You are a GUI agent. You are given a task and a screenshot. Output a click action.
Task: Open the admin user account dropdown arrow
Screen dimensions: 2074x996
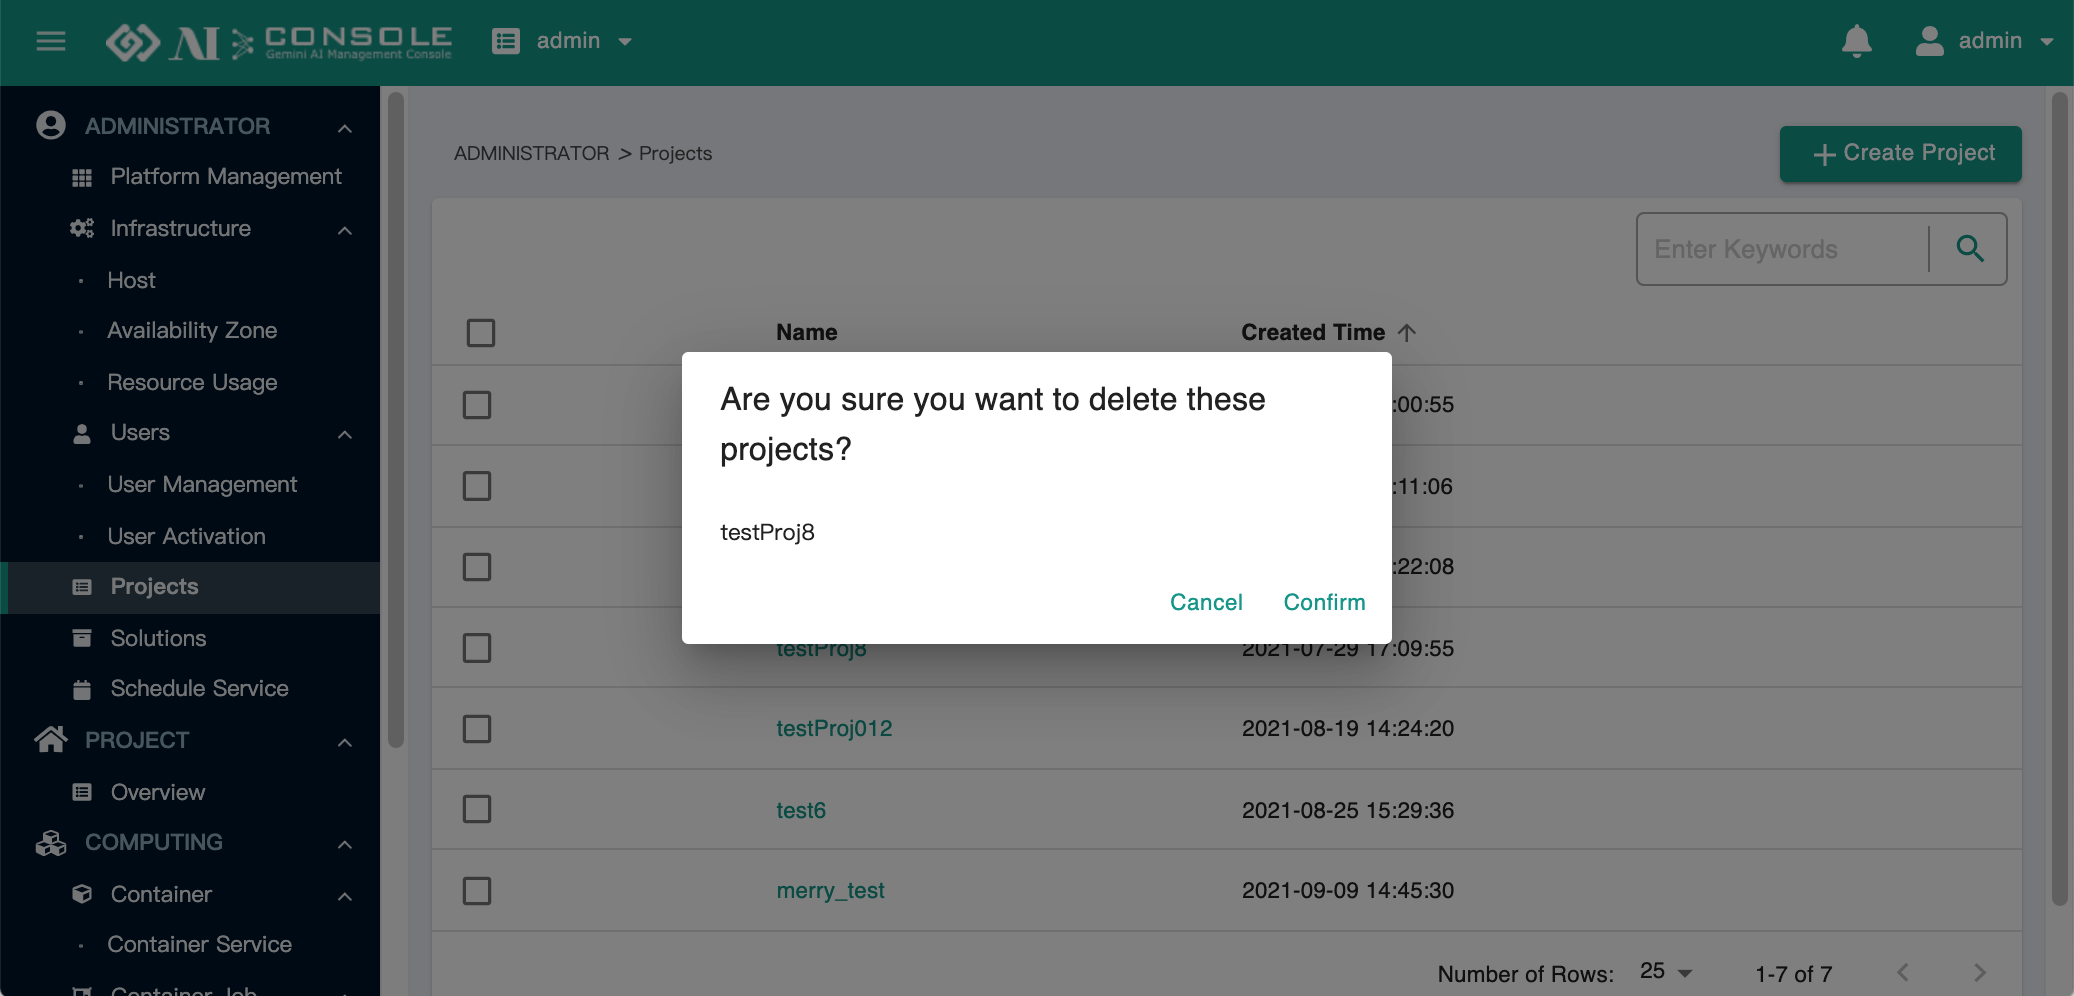[2046, 42]
